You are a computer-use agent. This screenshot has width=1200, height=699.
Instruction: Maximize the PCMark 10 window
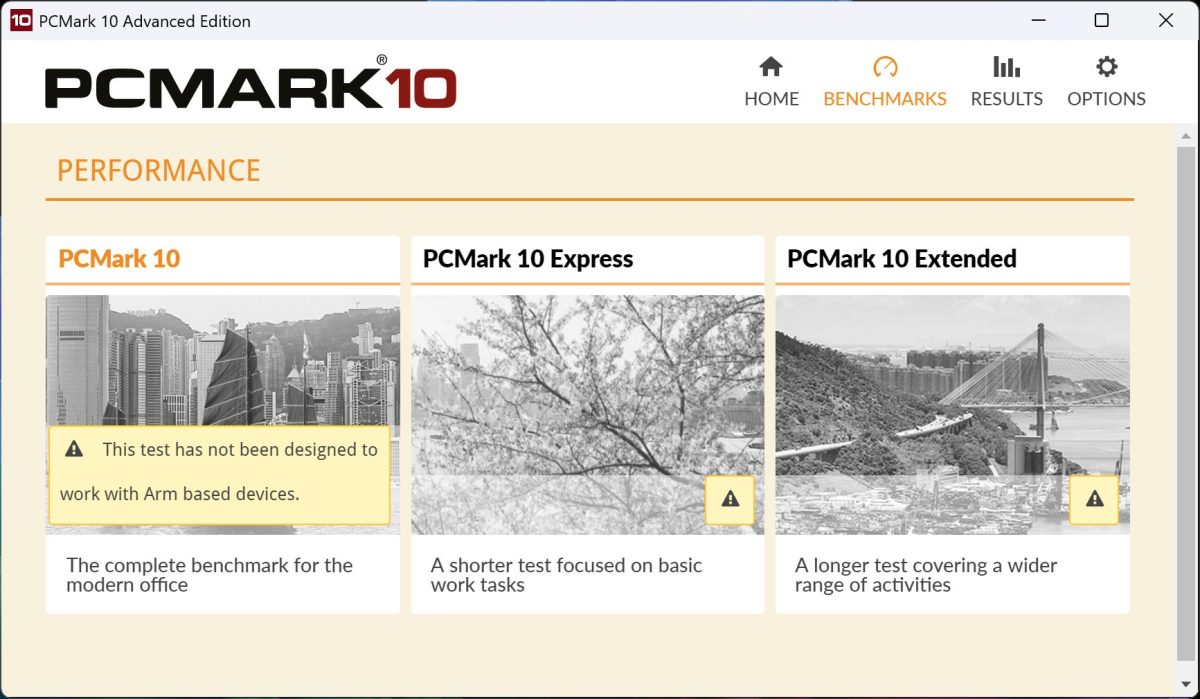pos(1101,20)
